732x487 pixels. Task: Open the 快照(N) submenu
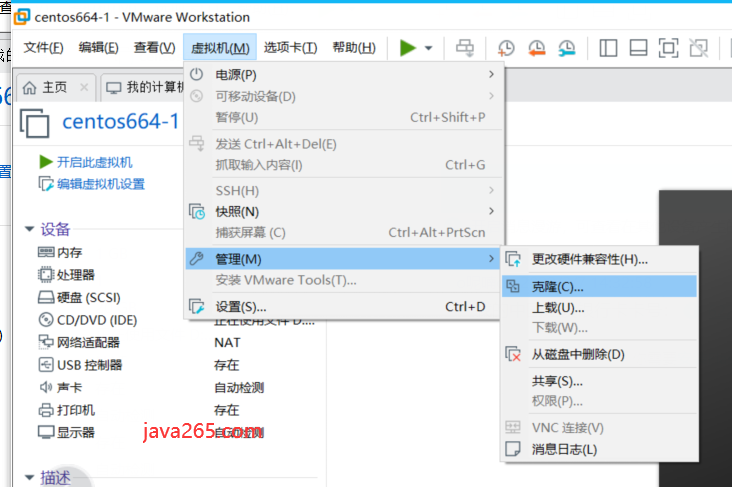(x=344, y=212)
